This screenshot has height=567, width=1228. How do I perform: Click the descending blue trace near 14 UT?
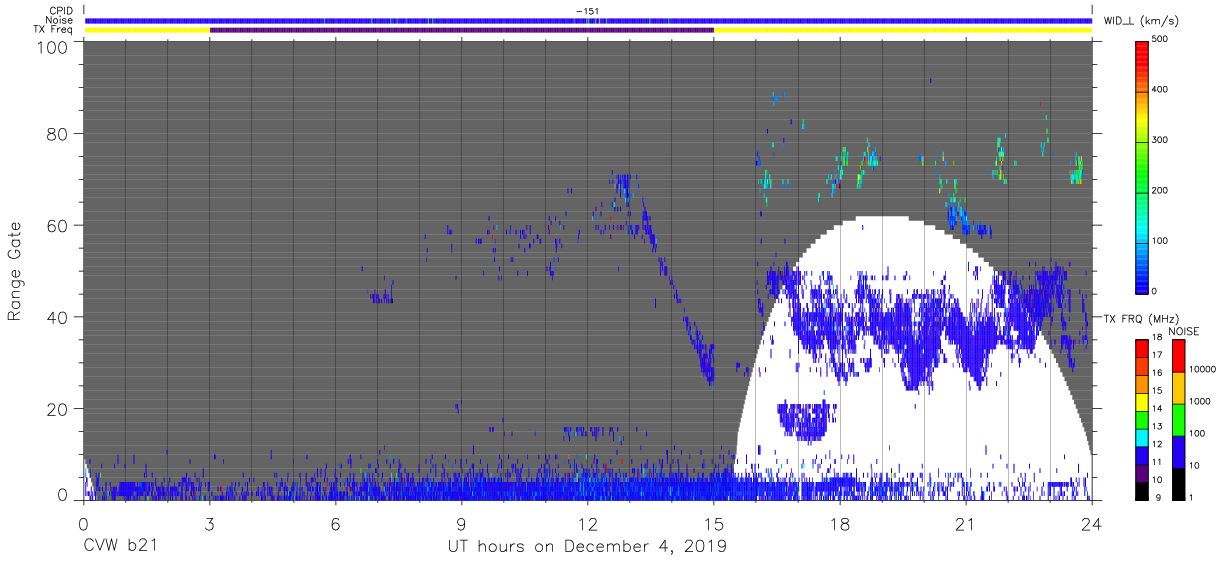(x=678, y=295)
